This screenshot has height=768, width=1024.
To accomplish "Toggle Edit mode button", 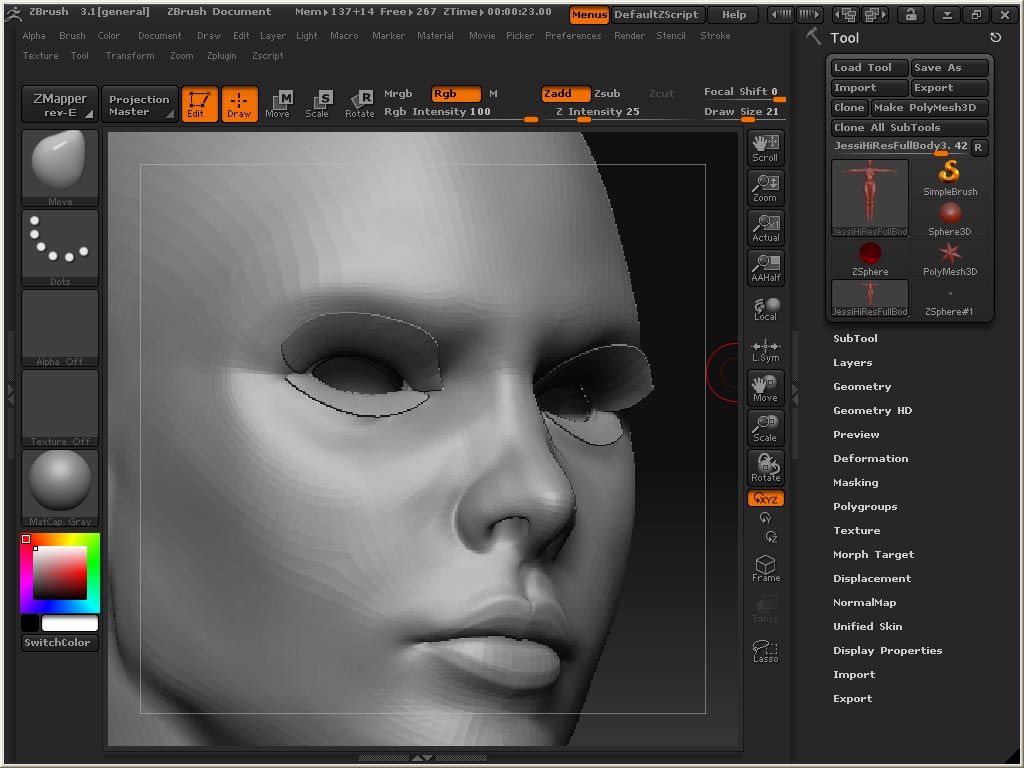I will pyautogui.click(x=199, y=104).
